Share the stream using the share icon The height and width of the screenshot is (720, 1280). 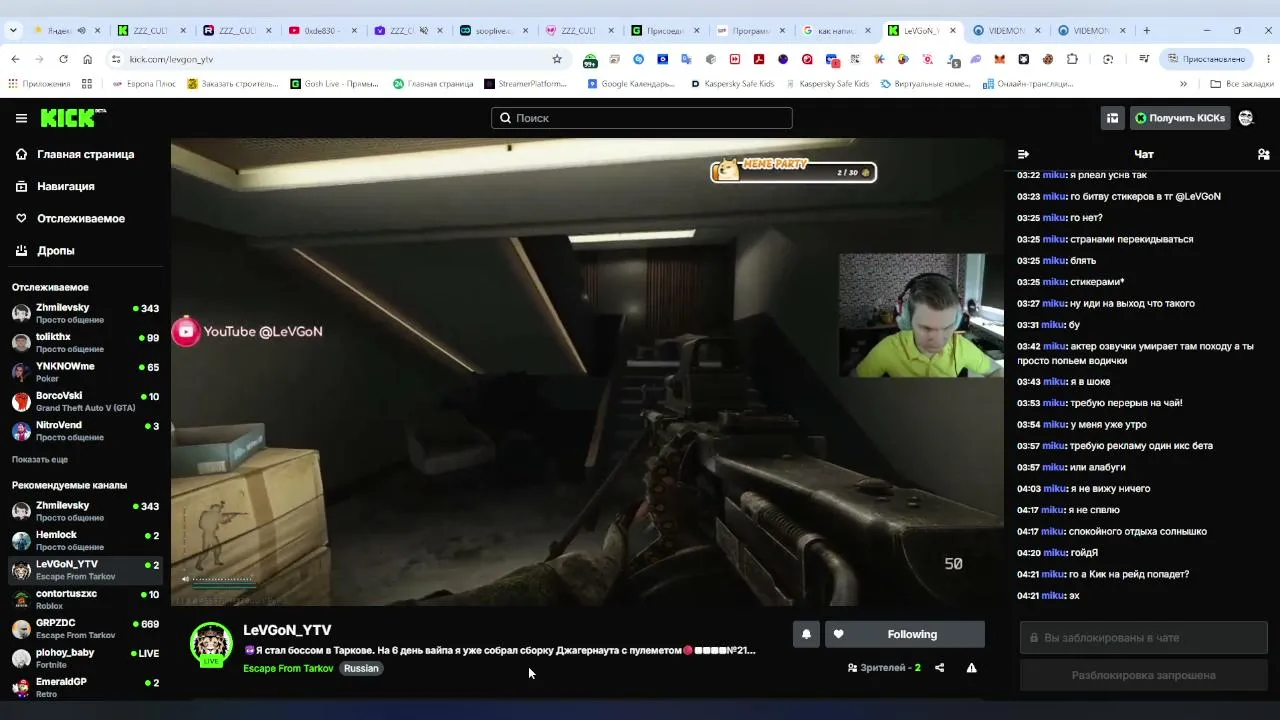pos(939,668)
